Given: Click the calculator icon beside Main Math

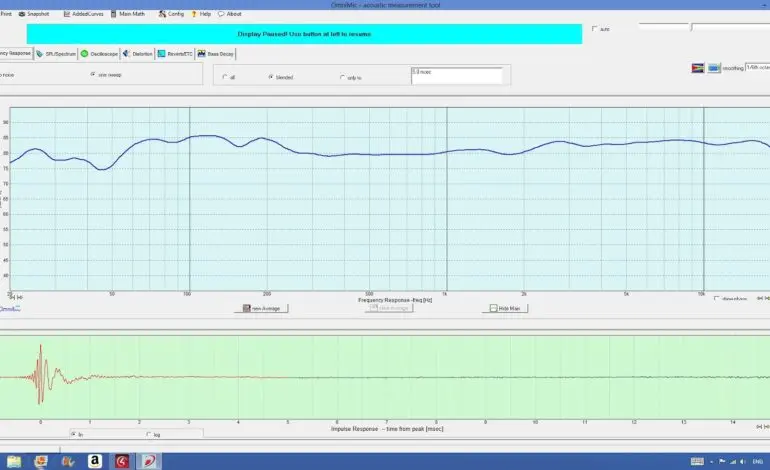Looking at the screenshot, I should coord(113,14).
